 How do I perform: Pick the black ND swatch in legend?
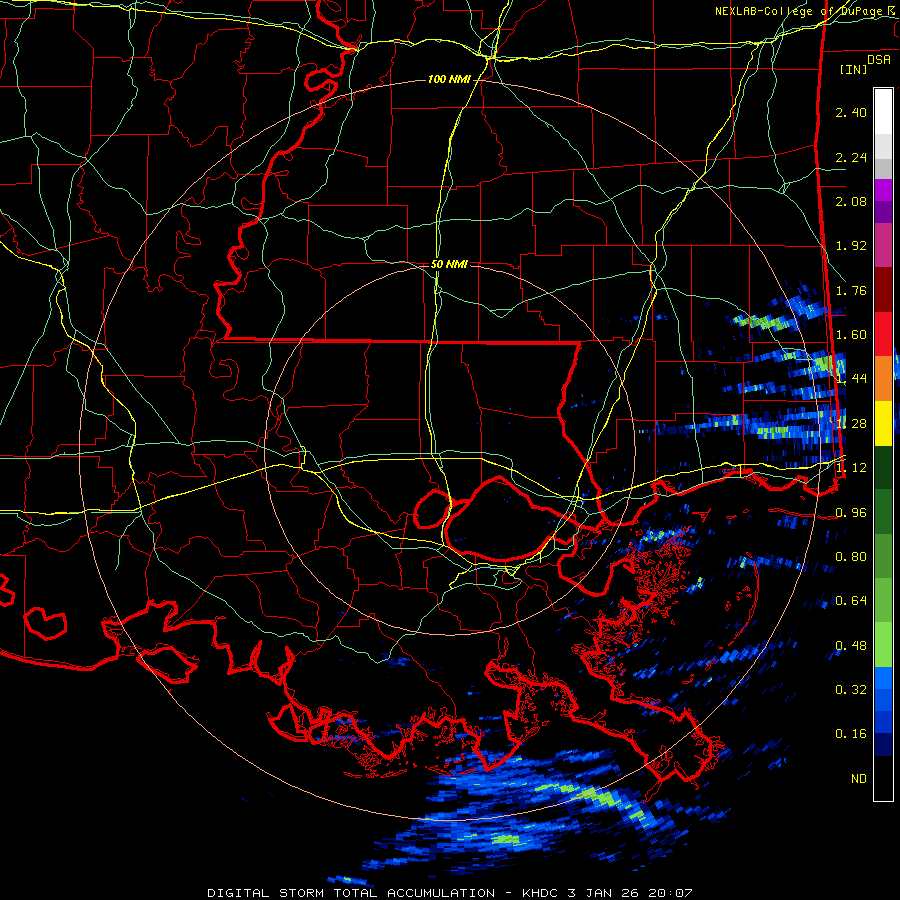pyautogui.click(x=883, y=778)
